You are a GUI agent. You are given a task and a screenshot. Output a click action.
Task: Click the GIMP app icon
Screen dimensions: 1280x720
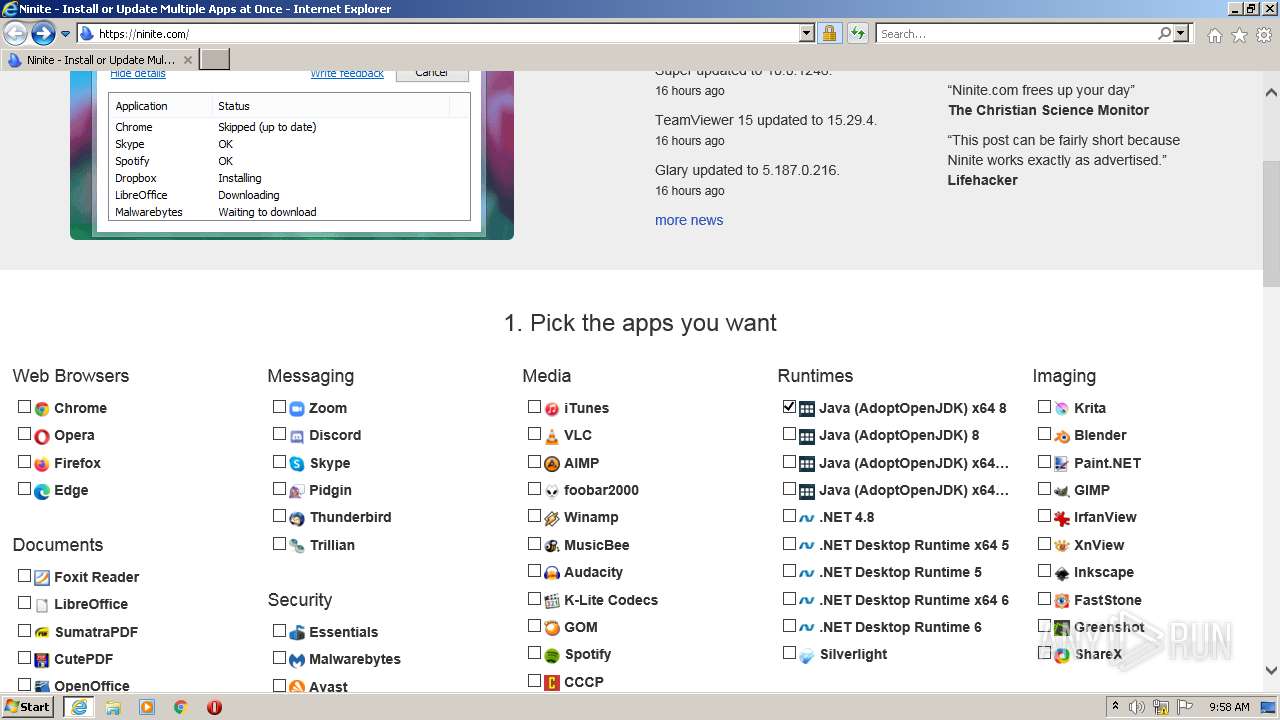point(1062,491)
